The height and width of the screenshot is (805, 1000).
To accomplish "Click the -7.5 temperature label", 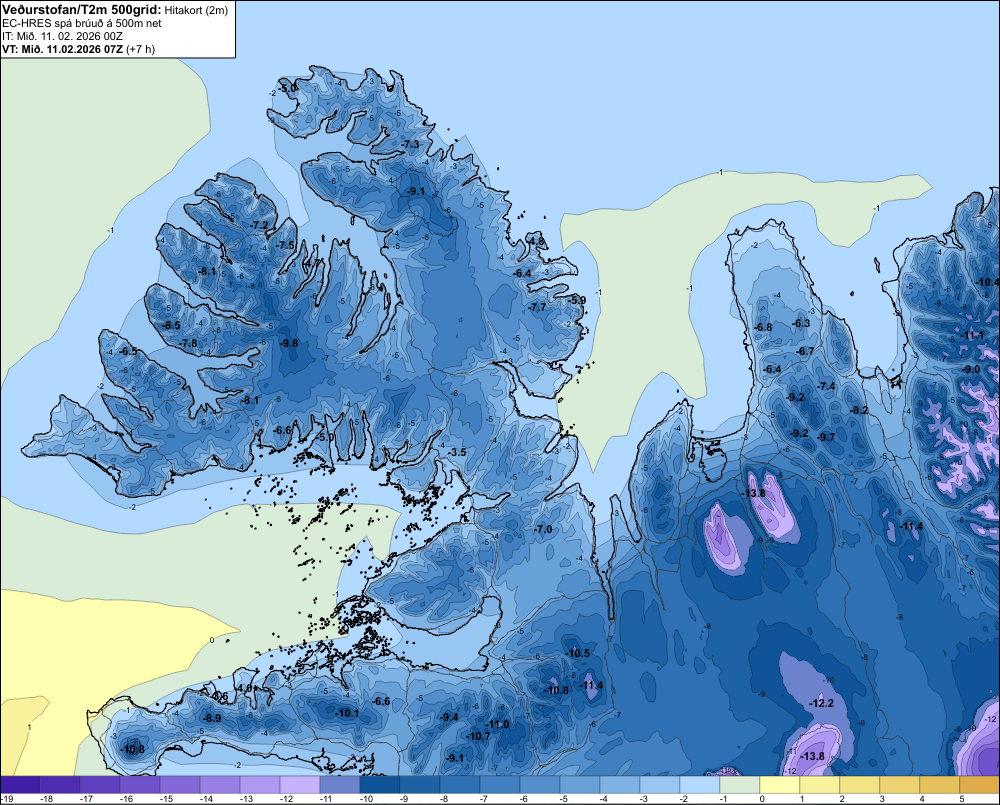I will (286, 245).
